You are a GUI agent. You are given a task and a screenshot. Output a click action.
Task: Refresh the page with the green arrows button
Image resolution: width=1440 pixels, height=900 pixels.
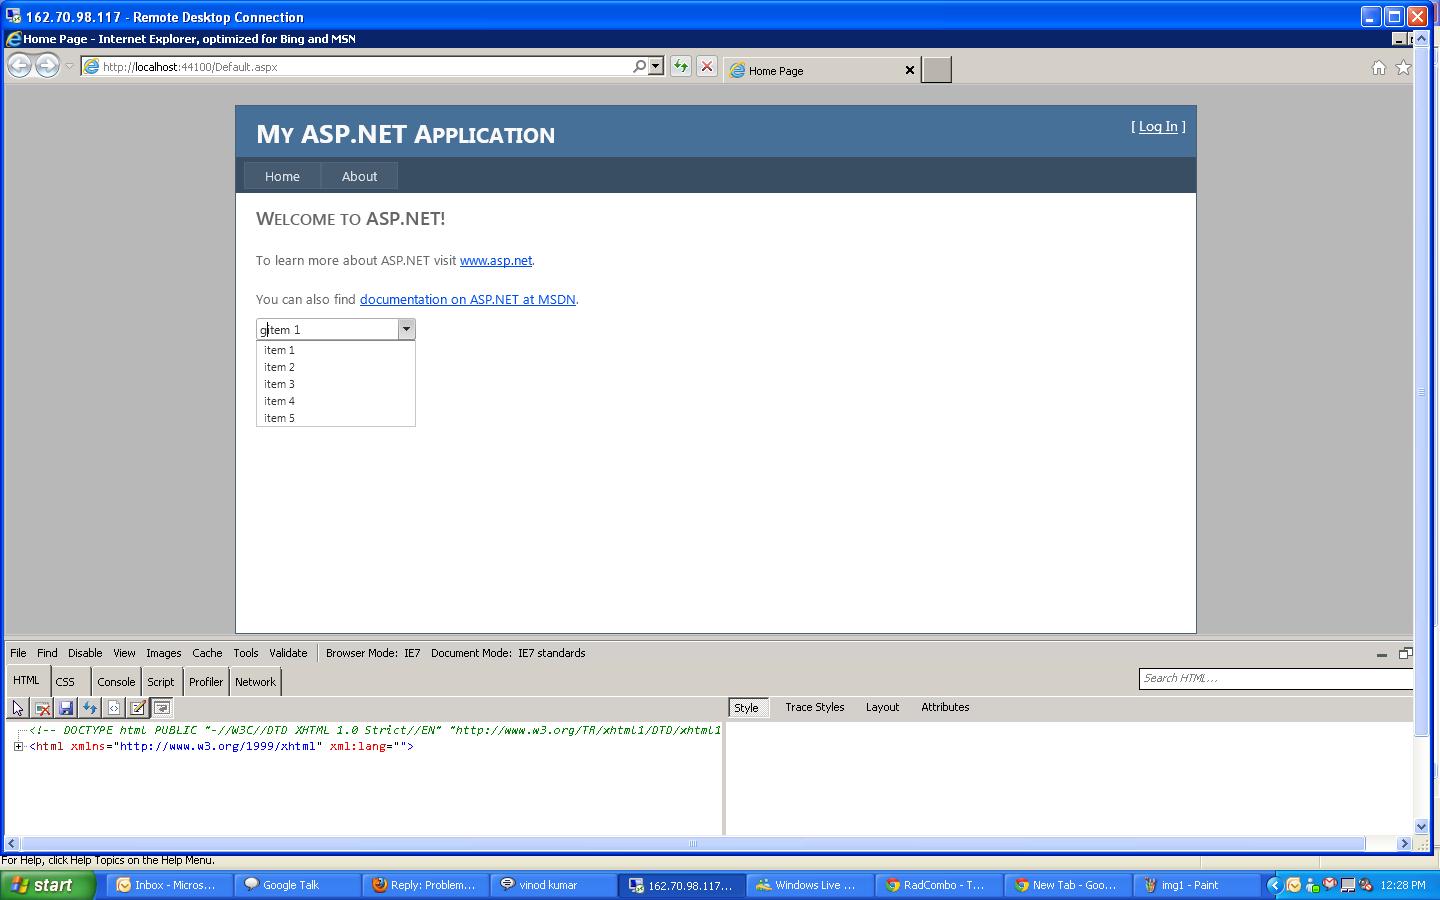681,67
